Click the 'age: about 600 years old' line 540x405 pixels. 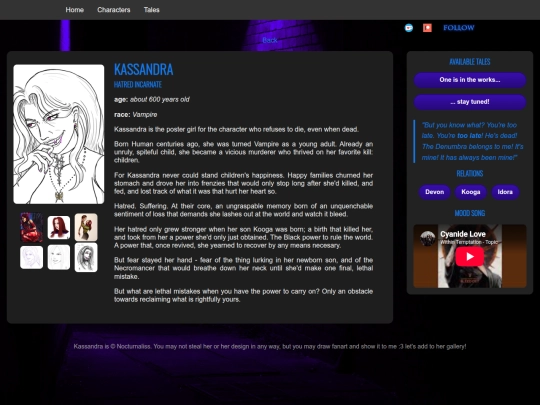coord(152,100)
